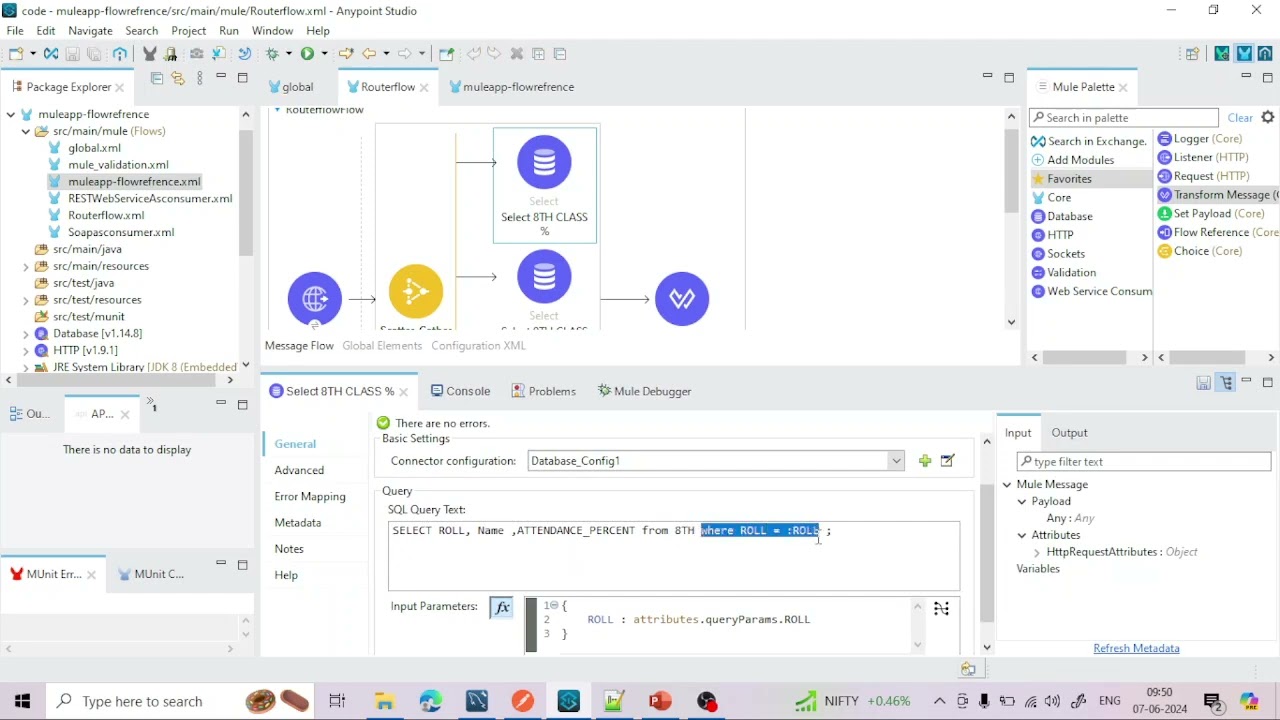The height and width of the screenshot is (720, 1280).
Task: Select the top Select 8TH CLASS % database node
Action: [544, 185]
